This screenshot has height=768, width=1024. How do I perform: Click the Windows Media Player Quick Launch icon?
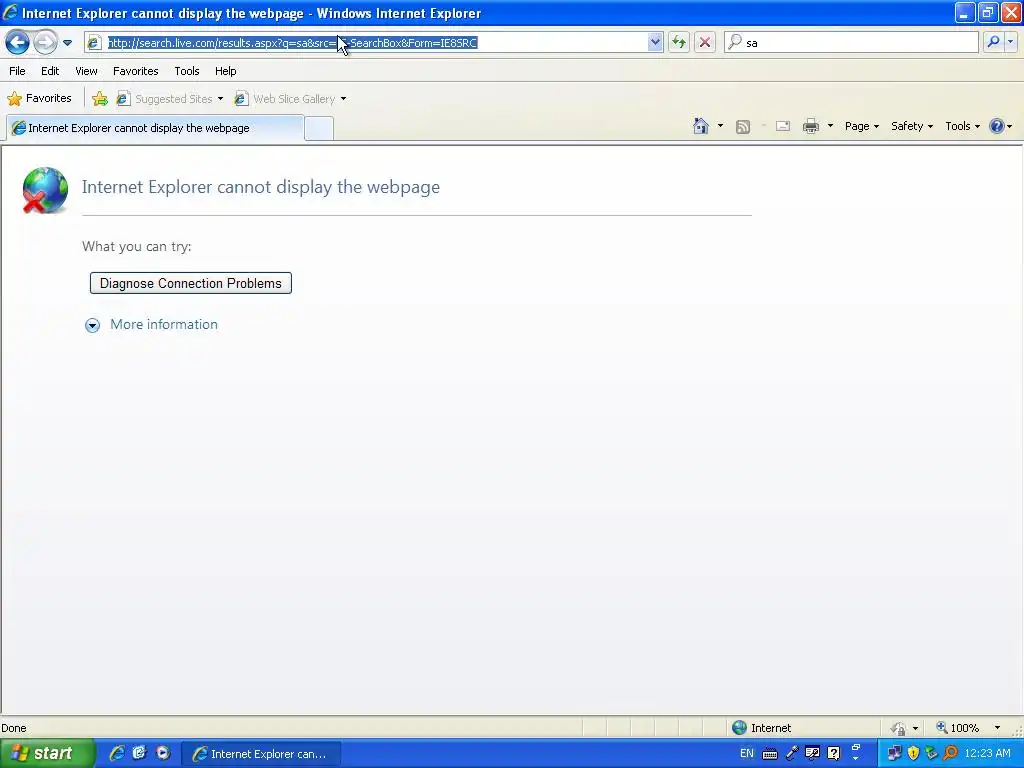click(x=163, y=753)
